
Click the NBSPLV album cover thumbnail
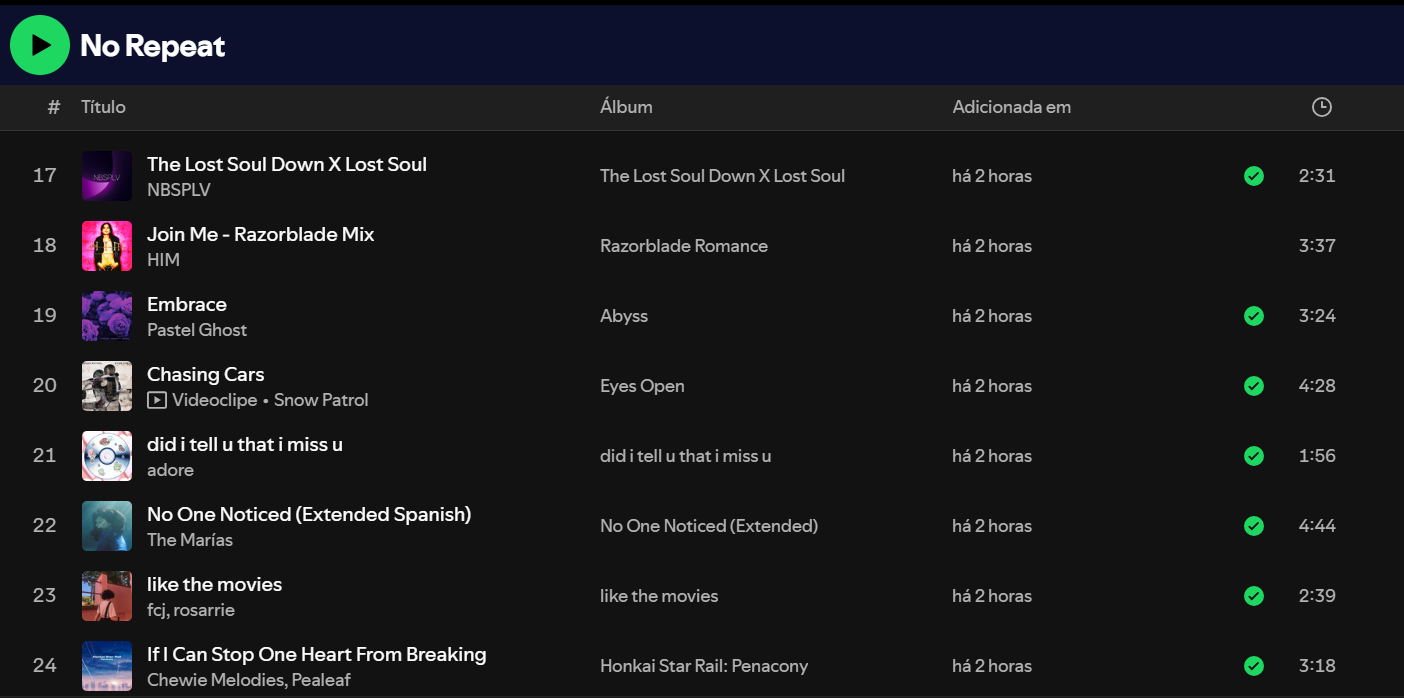(107, 176)
